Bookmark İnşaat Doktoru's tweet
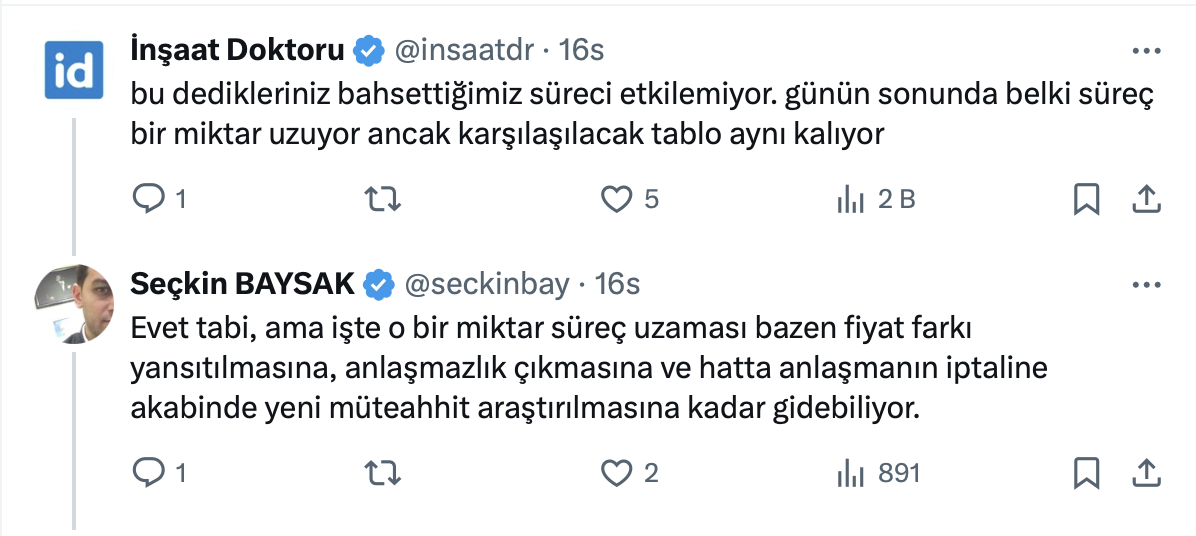 coord(1086,200)
